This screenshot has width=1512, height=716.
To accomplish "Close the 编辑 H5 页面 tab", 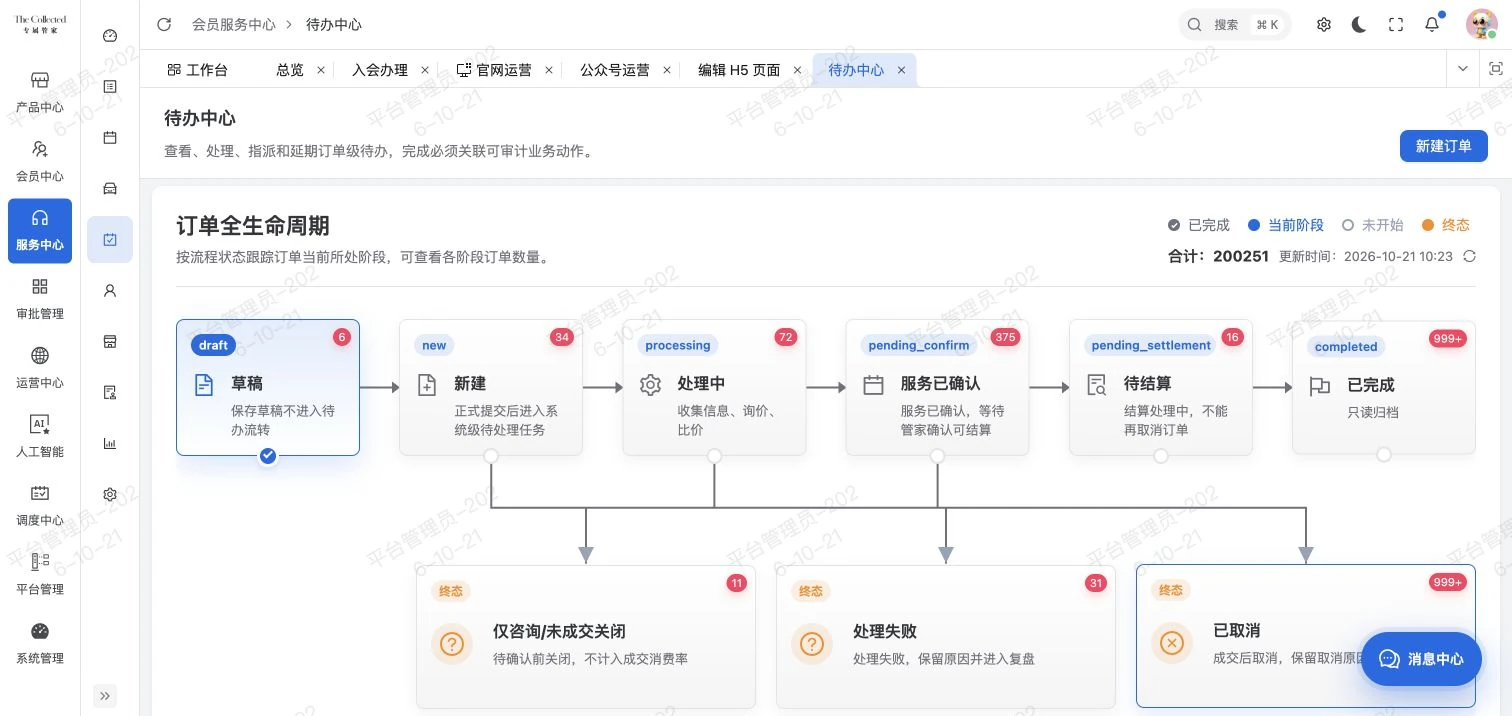I will (x=797, y=70).
